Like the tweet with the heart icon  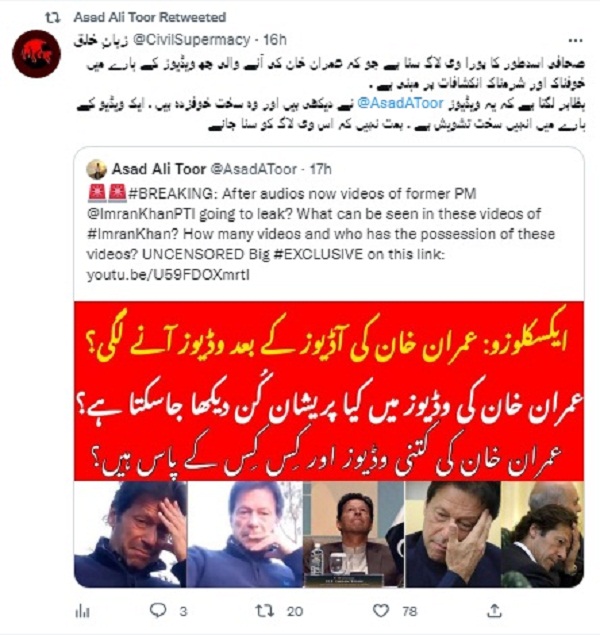pyautogui.click(x=381, y=611)
